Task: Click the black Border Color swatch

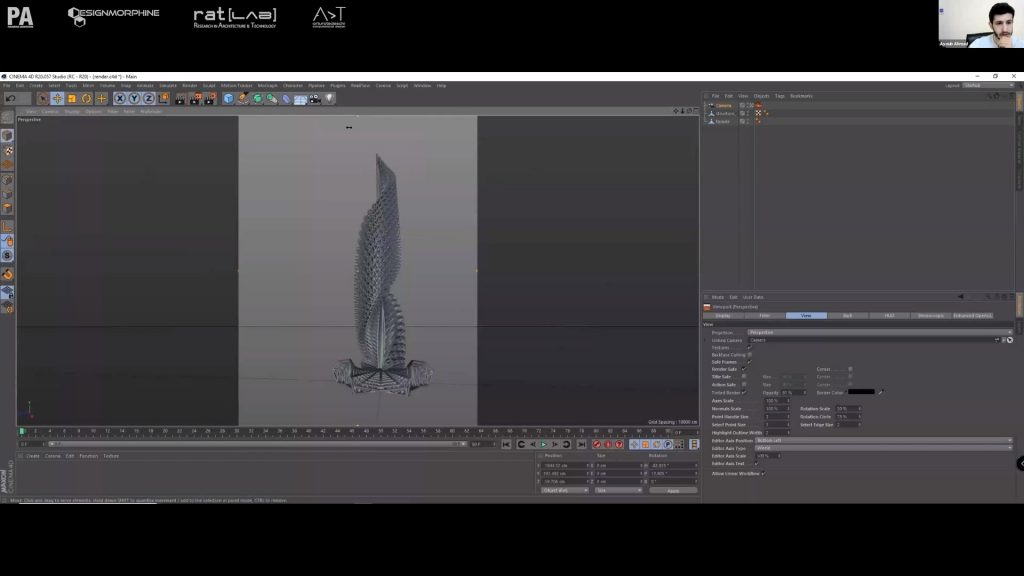Action: click(x=861, y=392)
